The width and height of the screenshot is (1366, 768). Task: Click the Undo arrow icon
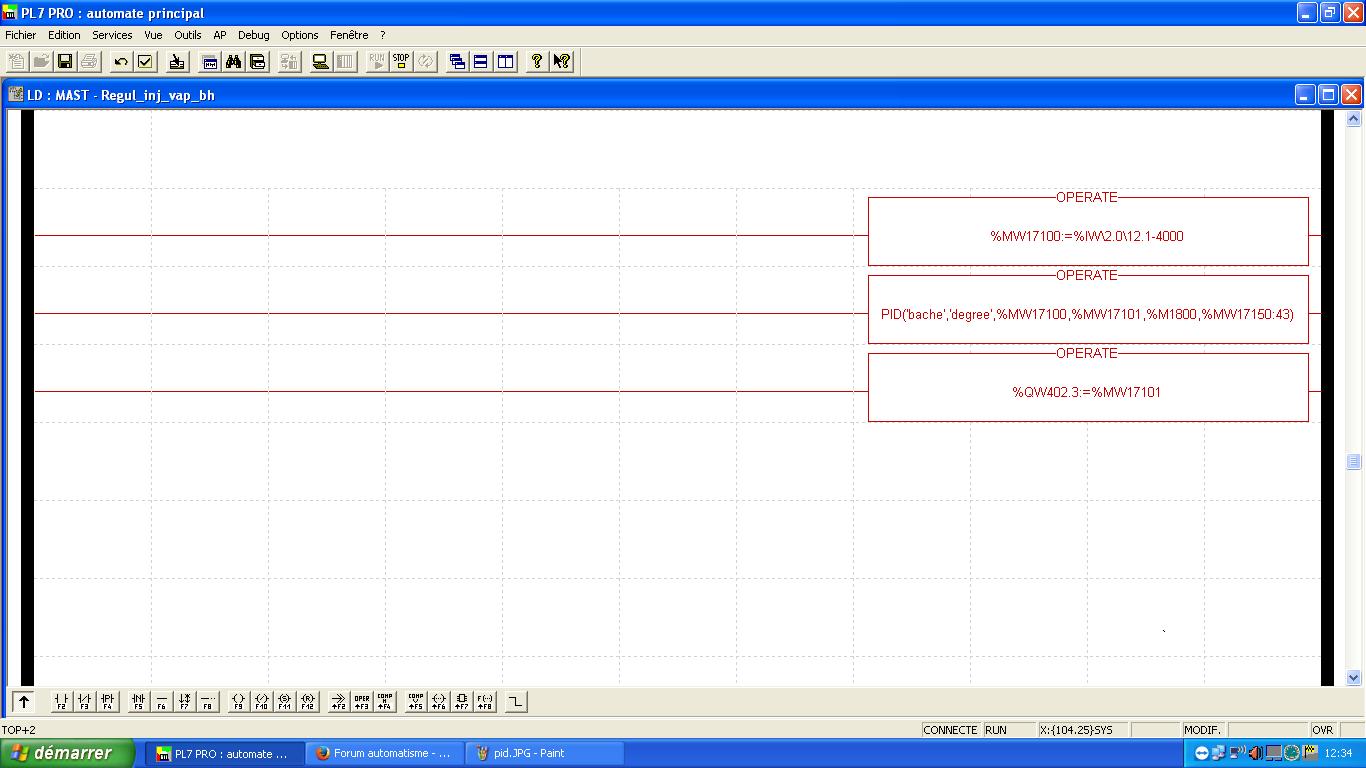[121, 62]
